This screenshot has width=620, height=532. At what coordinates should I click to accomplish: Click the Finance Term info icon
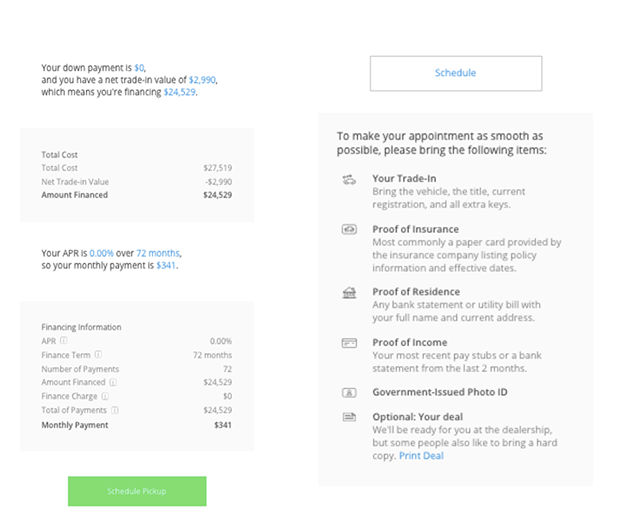click(x=98, y=355)
